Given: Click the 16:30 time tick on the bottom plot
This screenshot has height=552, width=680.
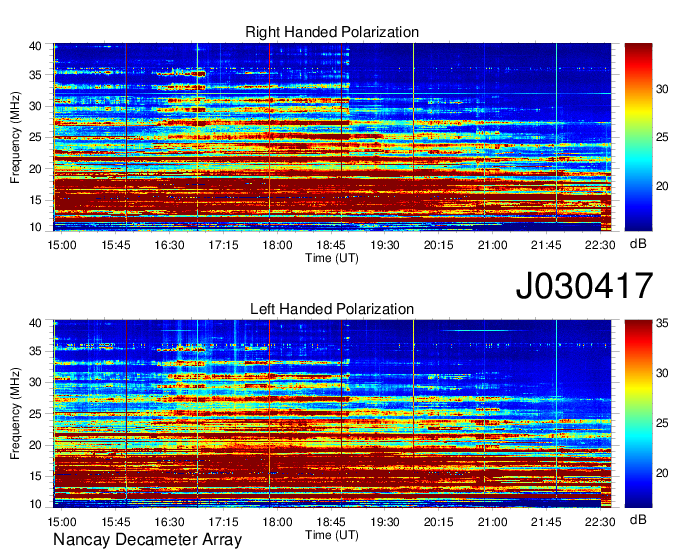Looking at the screenshot, I should [170, 522].
